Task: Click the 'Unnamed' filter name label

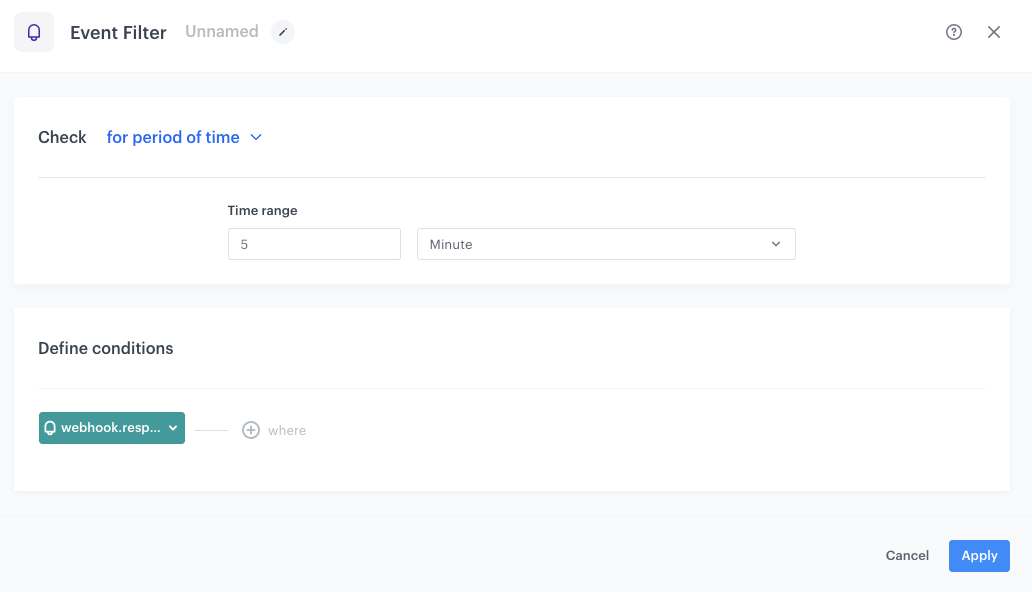Action: coord(221,31)
